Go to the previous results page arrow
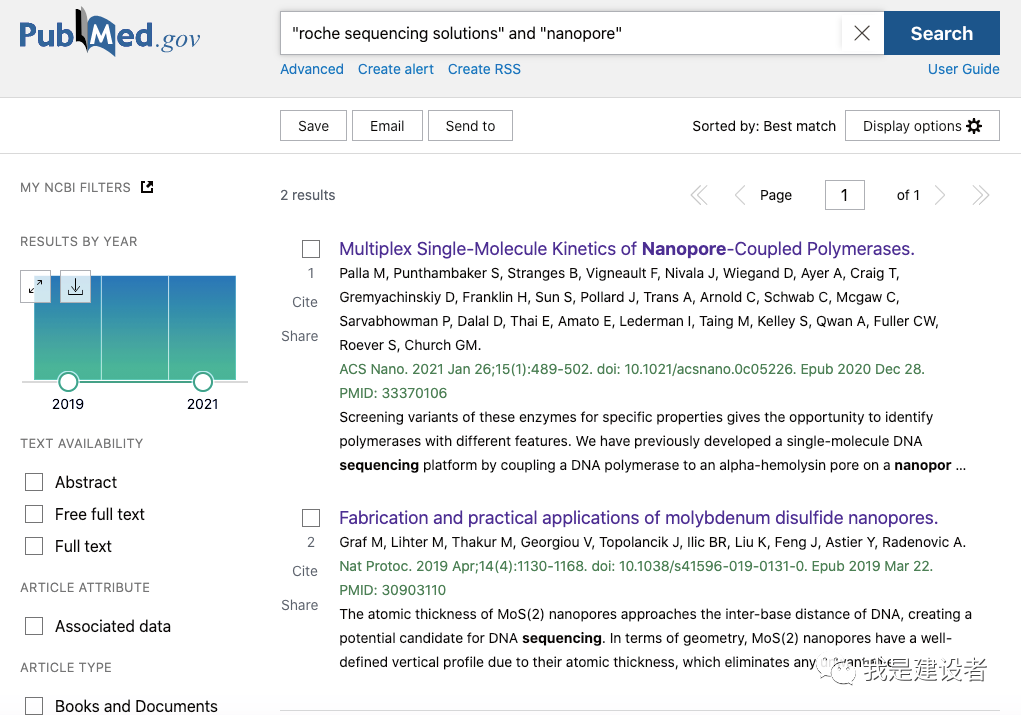The height and width of the screenshot is (715, 1021). [x=740, y=195]
